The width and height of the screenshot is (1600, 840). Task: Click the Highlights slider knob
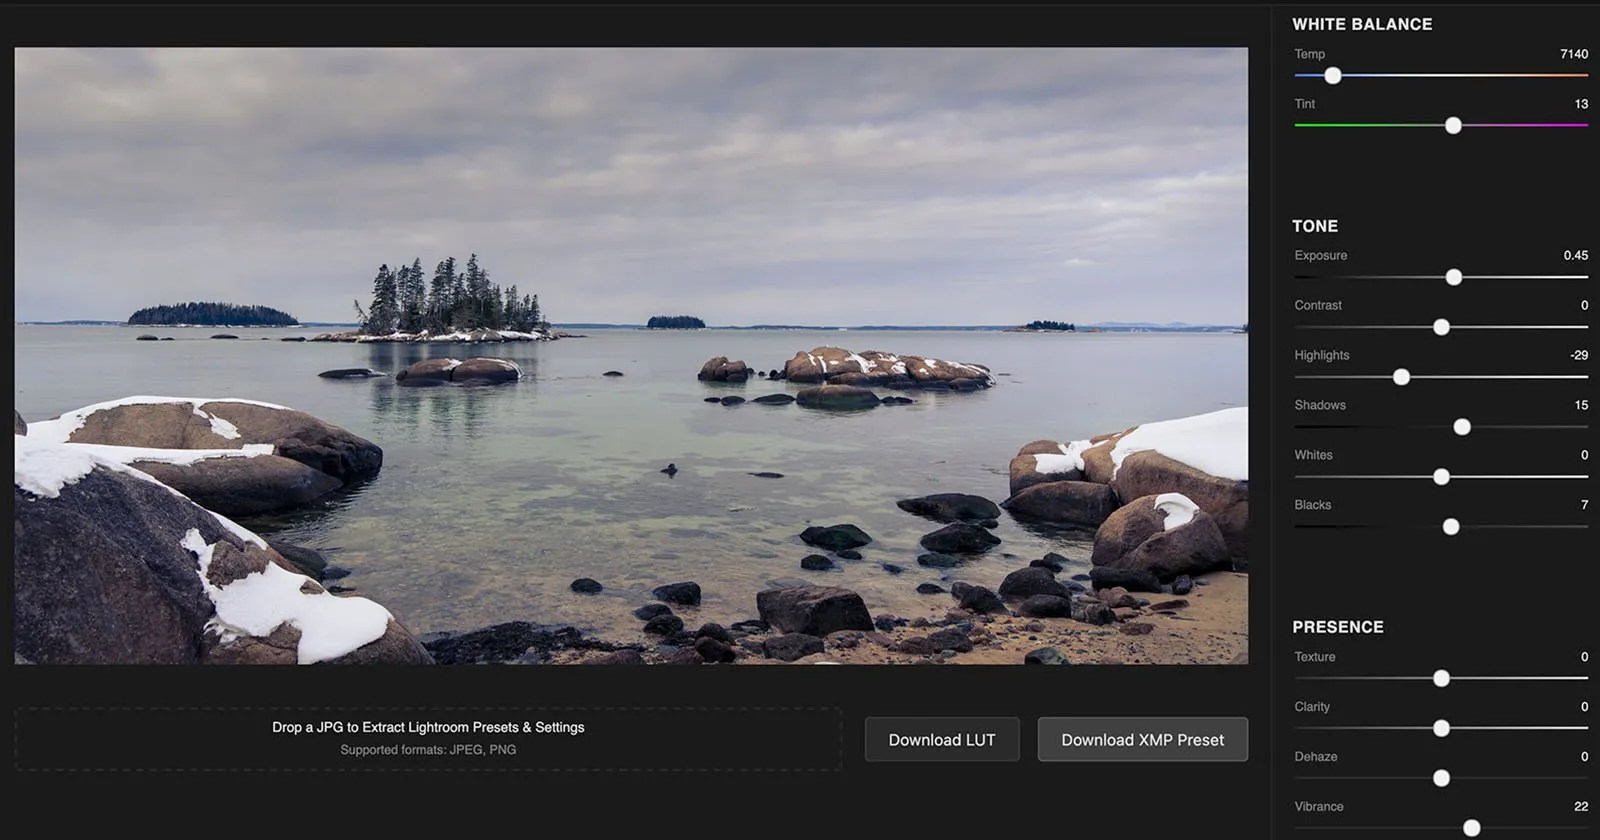pyautogui.click(x=1402, y=377)
